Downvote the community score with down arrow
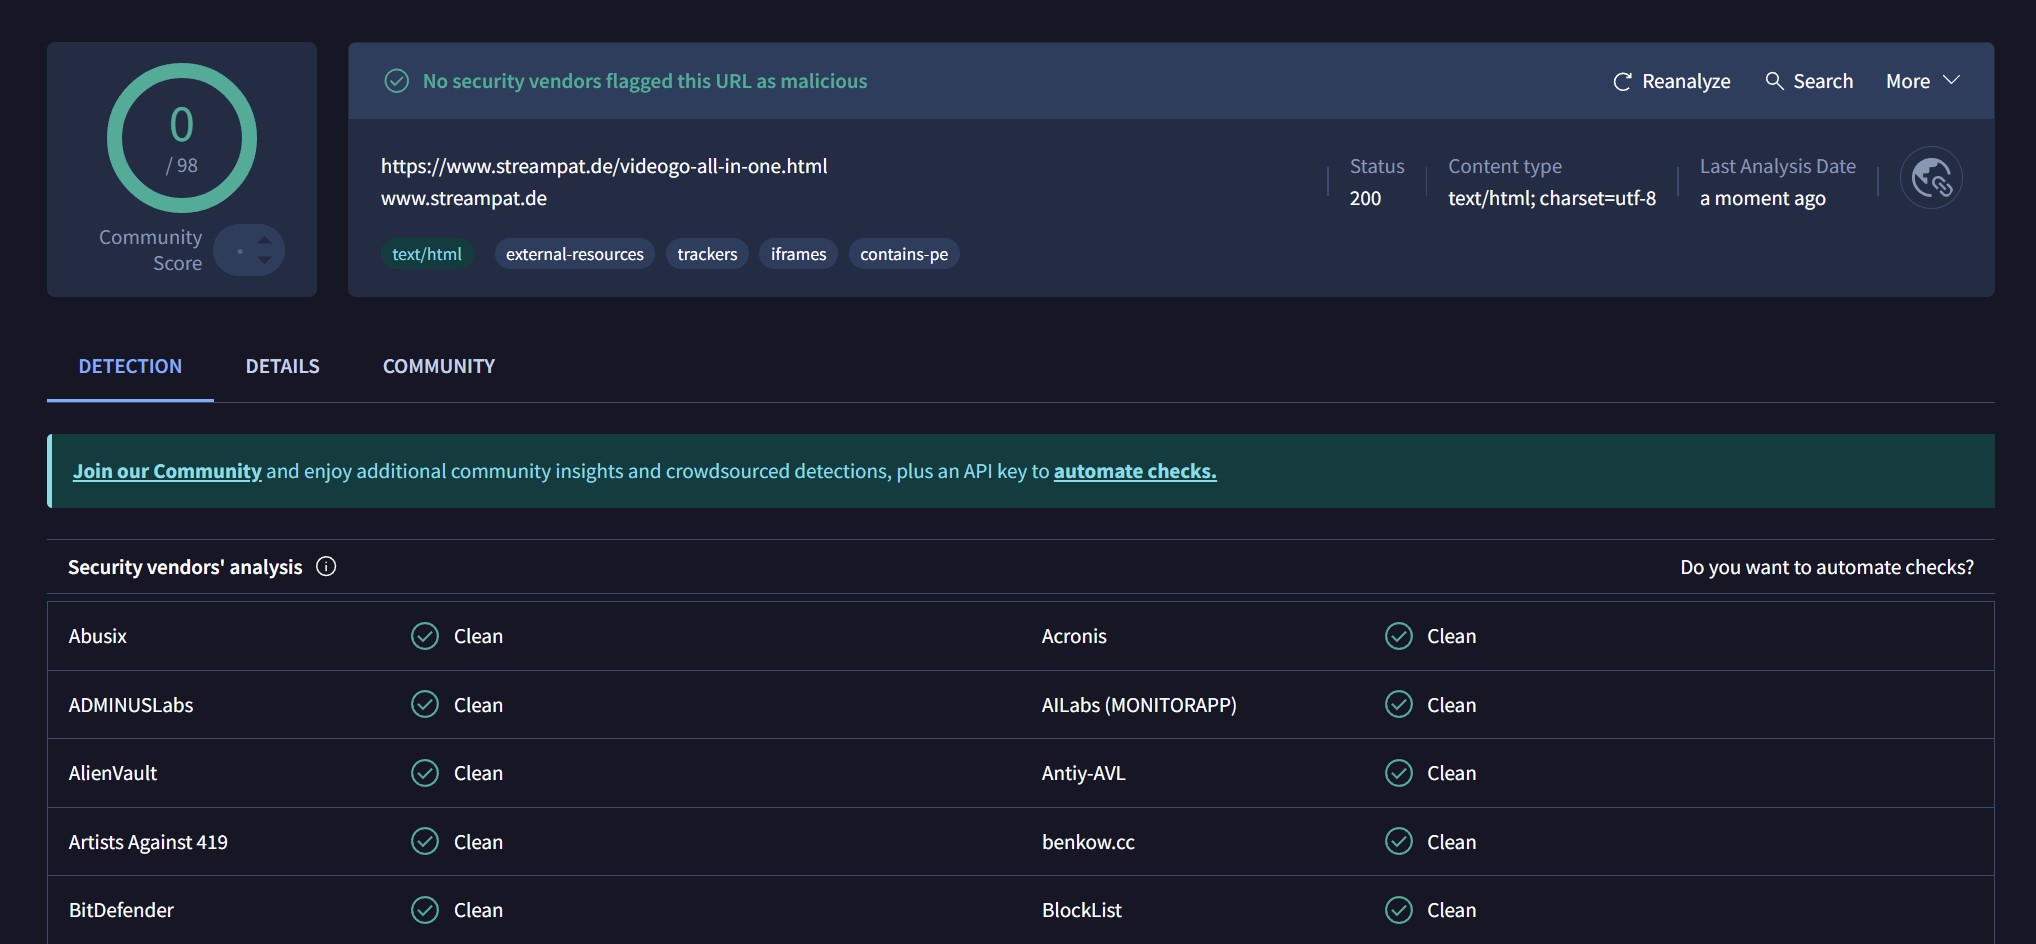Viewport: 2036px width, 944px height. coord(264,260)
